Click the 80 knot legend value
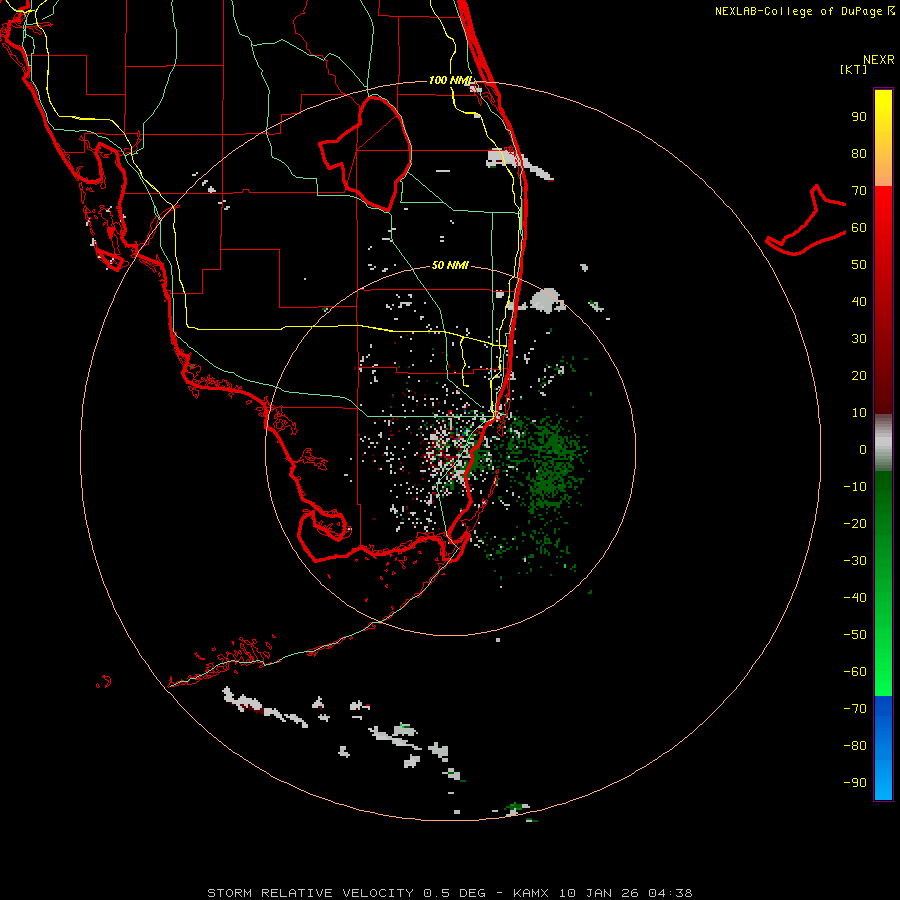Viewport: 900px width, 900px height. 859,153
